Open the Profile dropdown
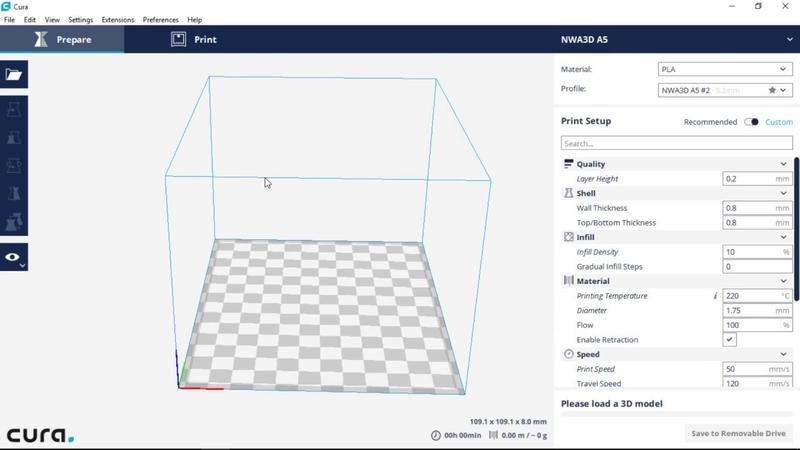 pyautogui.click(x=725, y=90)
